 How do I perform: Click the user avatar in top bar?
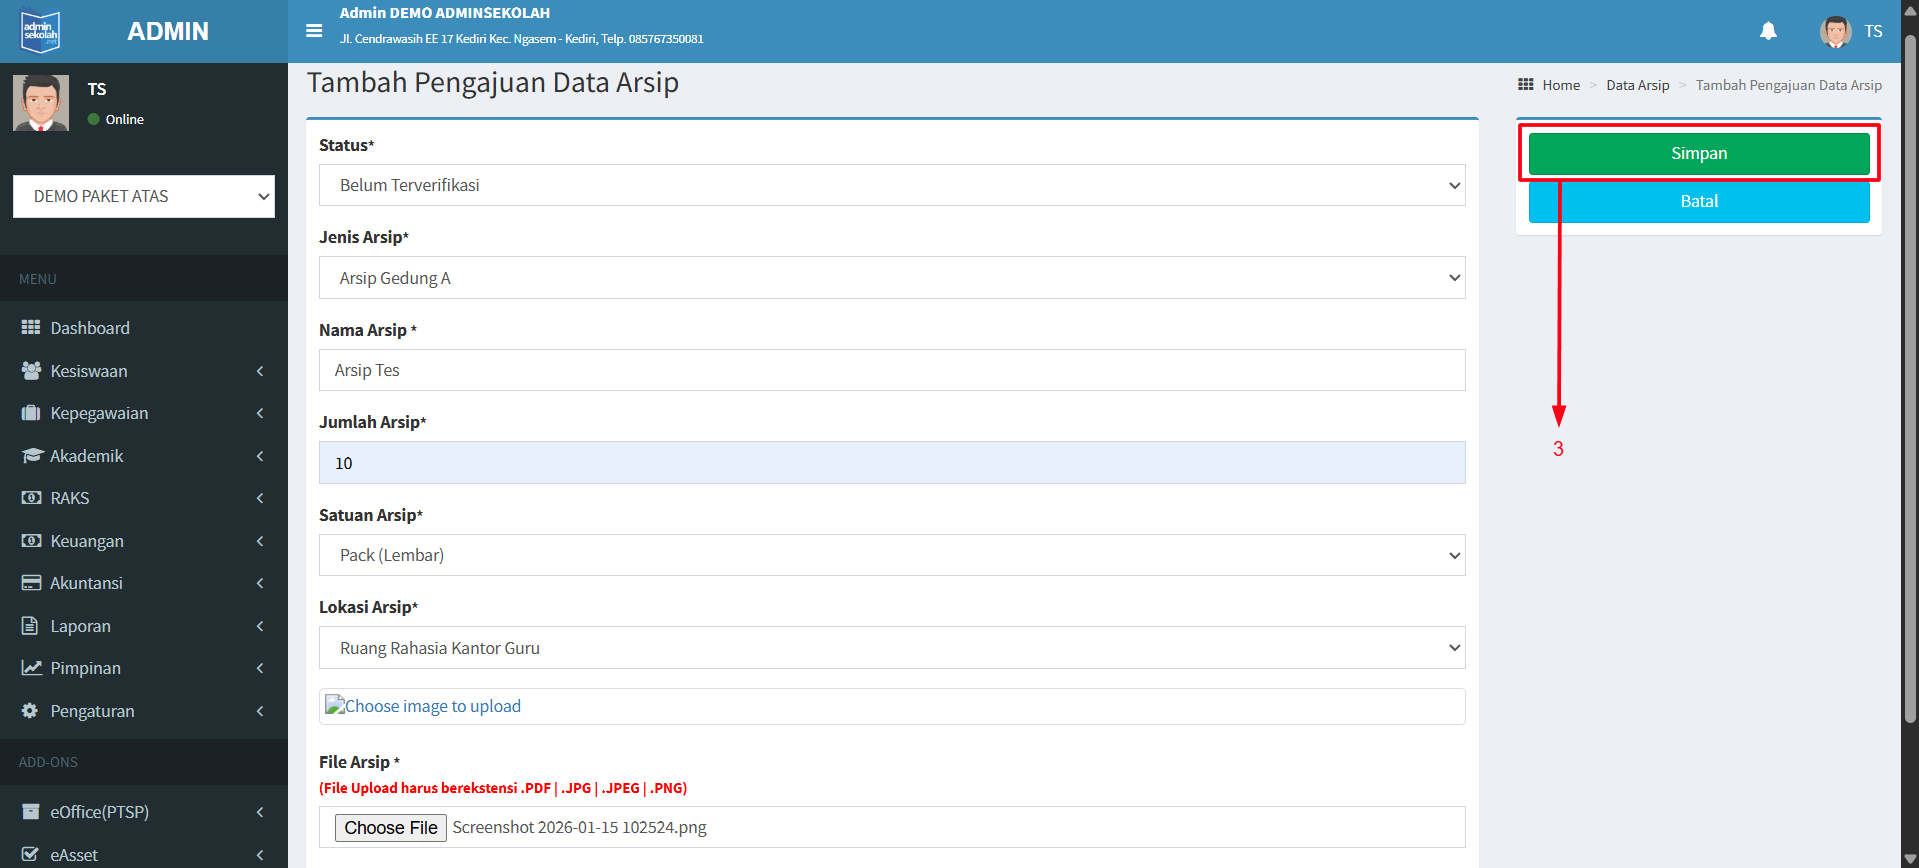[1835, 31]
